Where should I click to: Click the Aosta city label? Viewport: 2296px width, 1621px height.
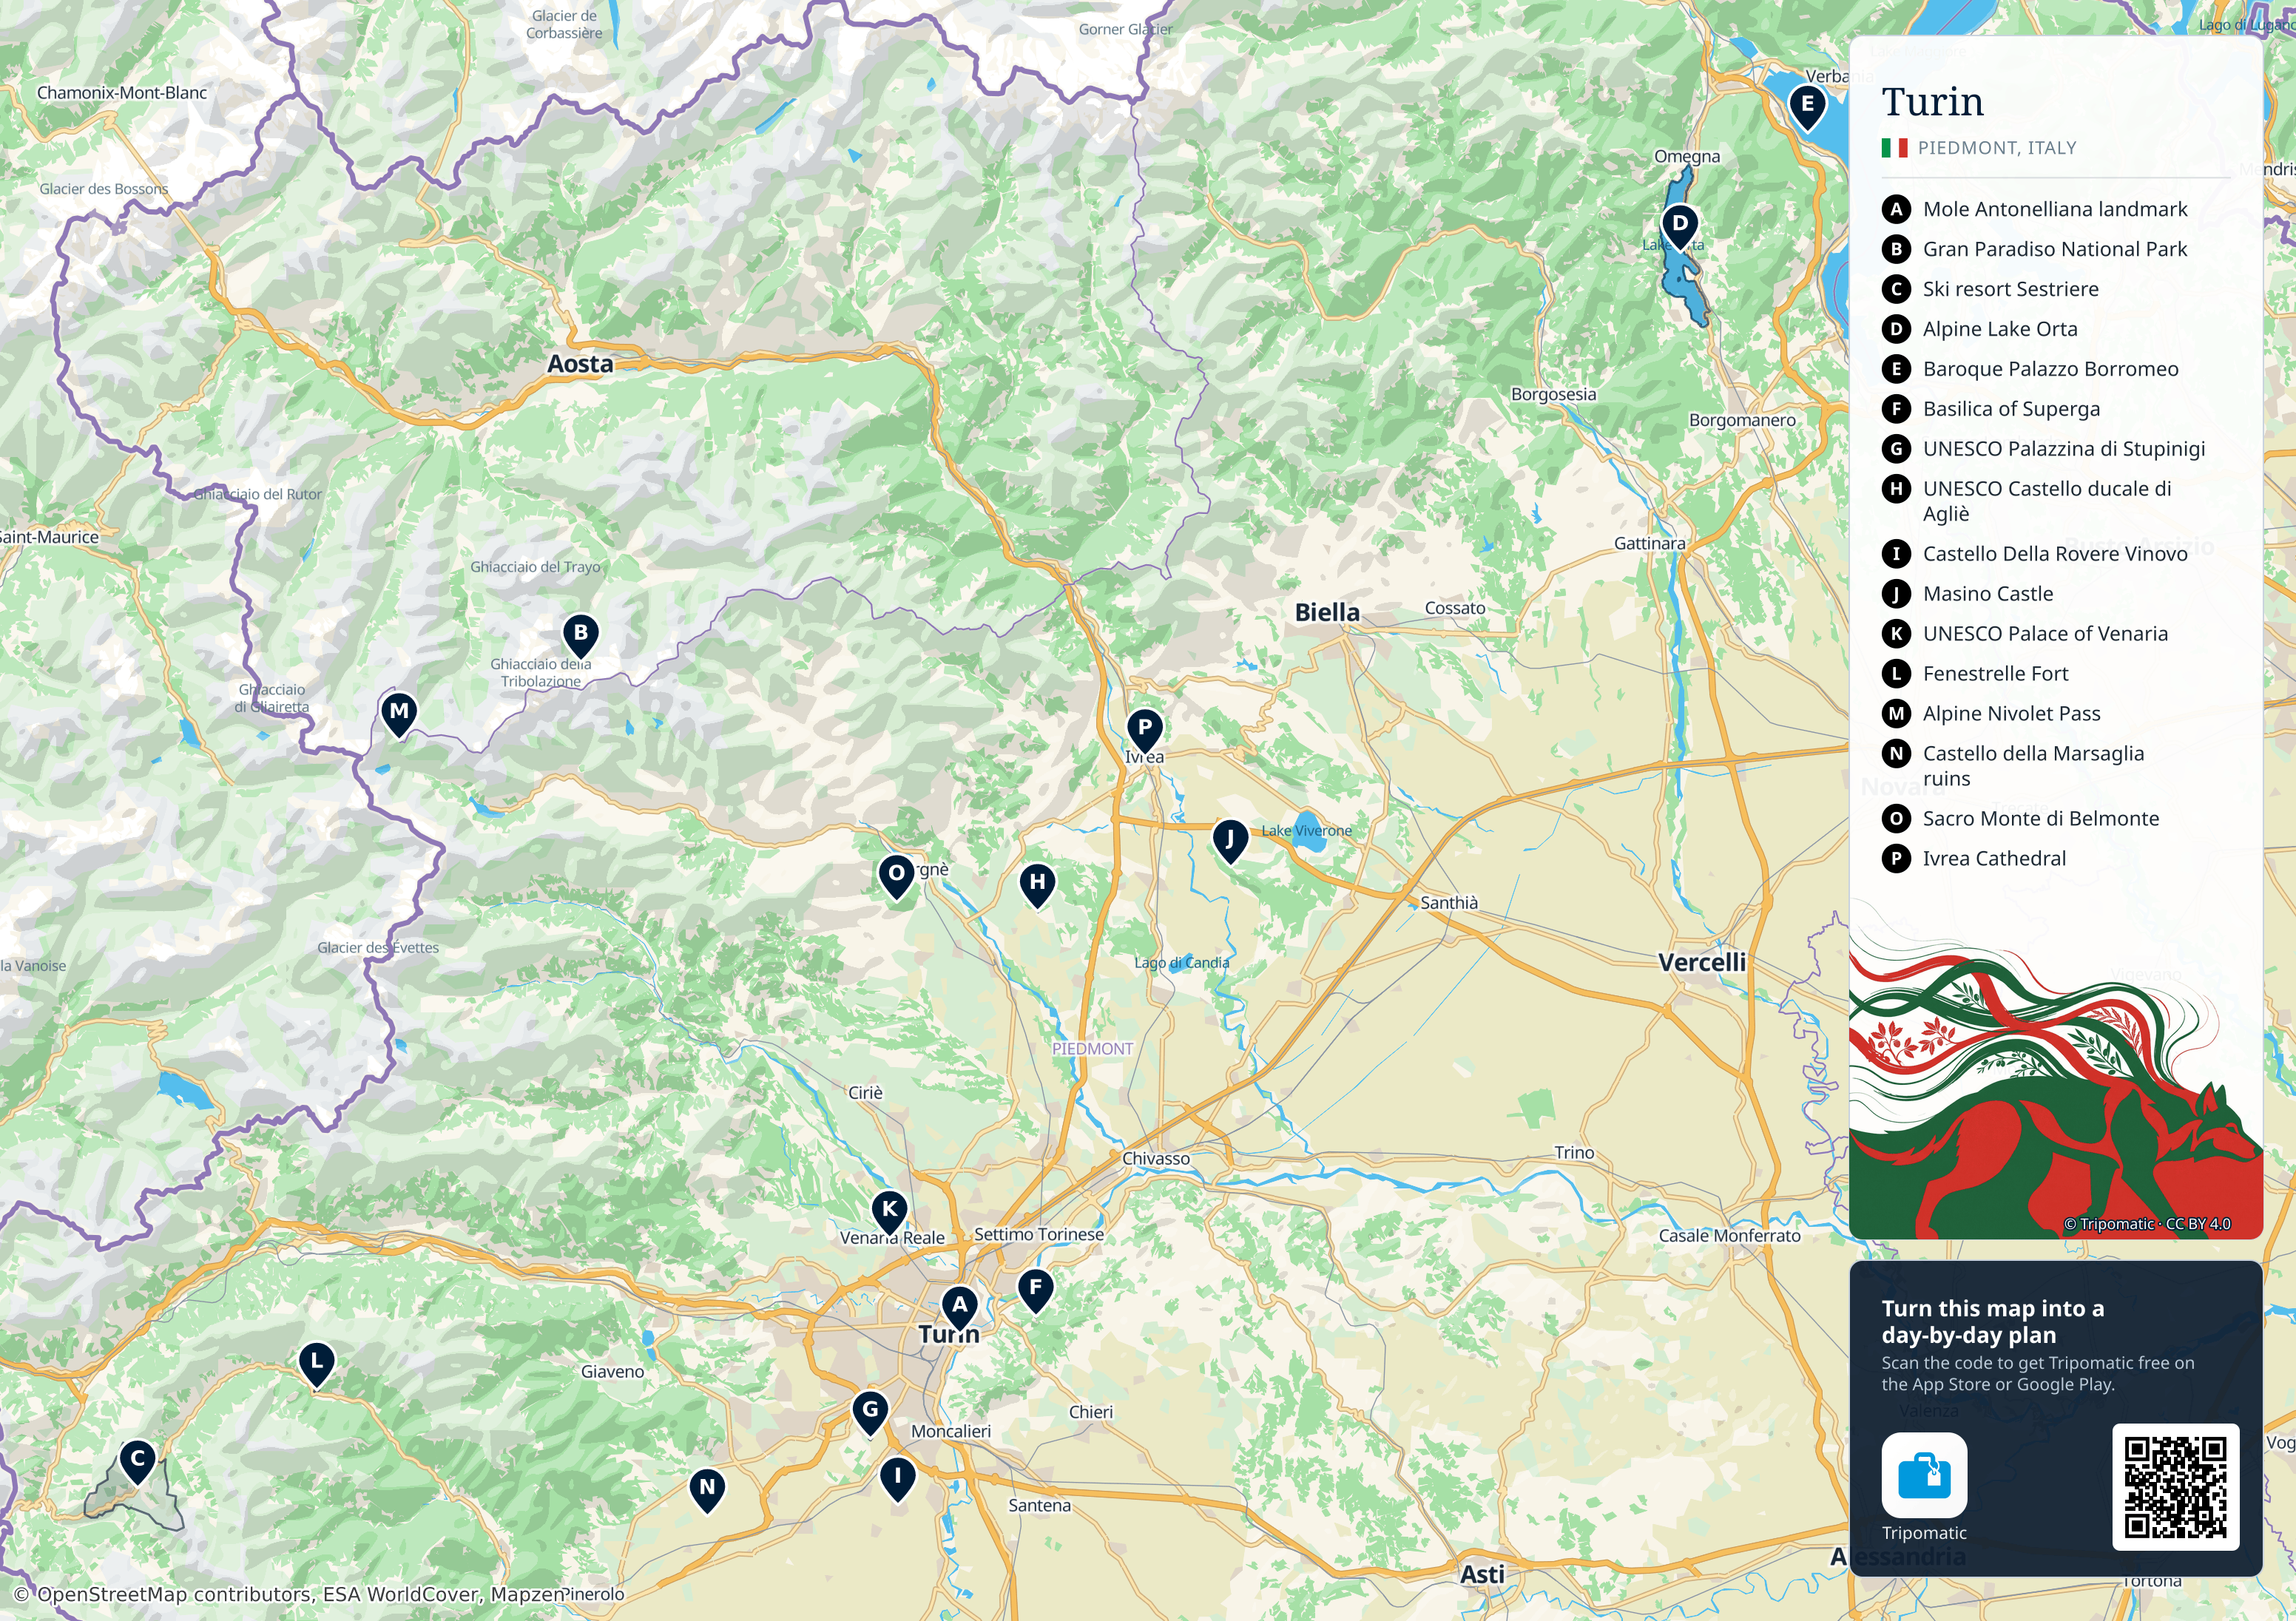click(x=580, y=364)
